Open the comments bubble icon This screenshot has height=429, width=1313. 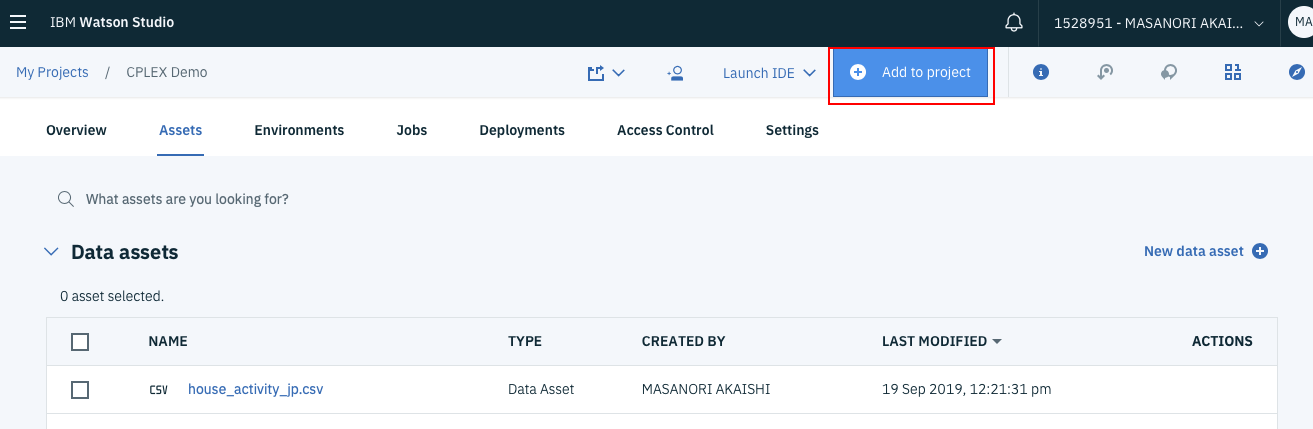point(1168,73)
